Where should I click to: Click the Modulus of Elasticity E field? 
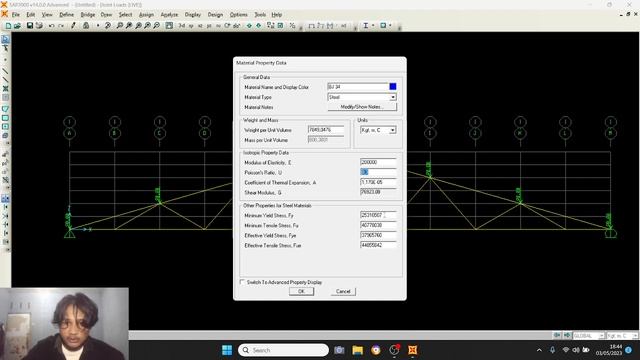pos(378,162)
